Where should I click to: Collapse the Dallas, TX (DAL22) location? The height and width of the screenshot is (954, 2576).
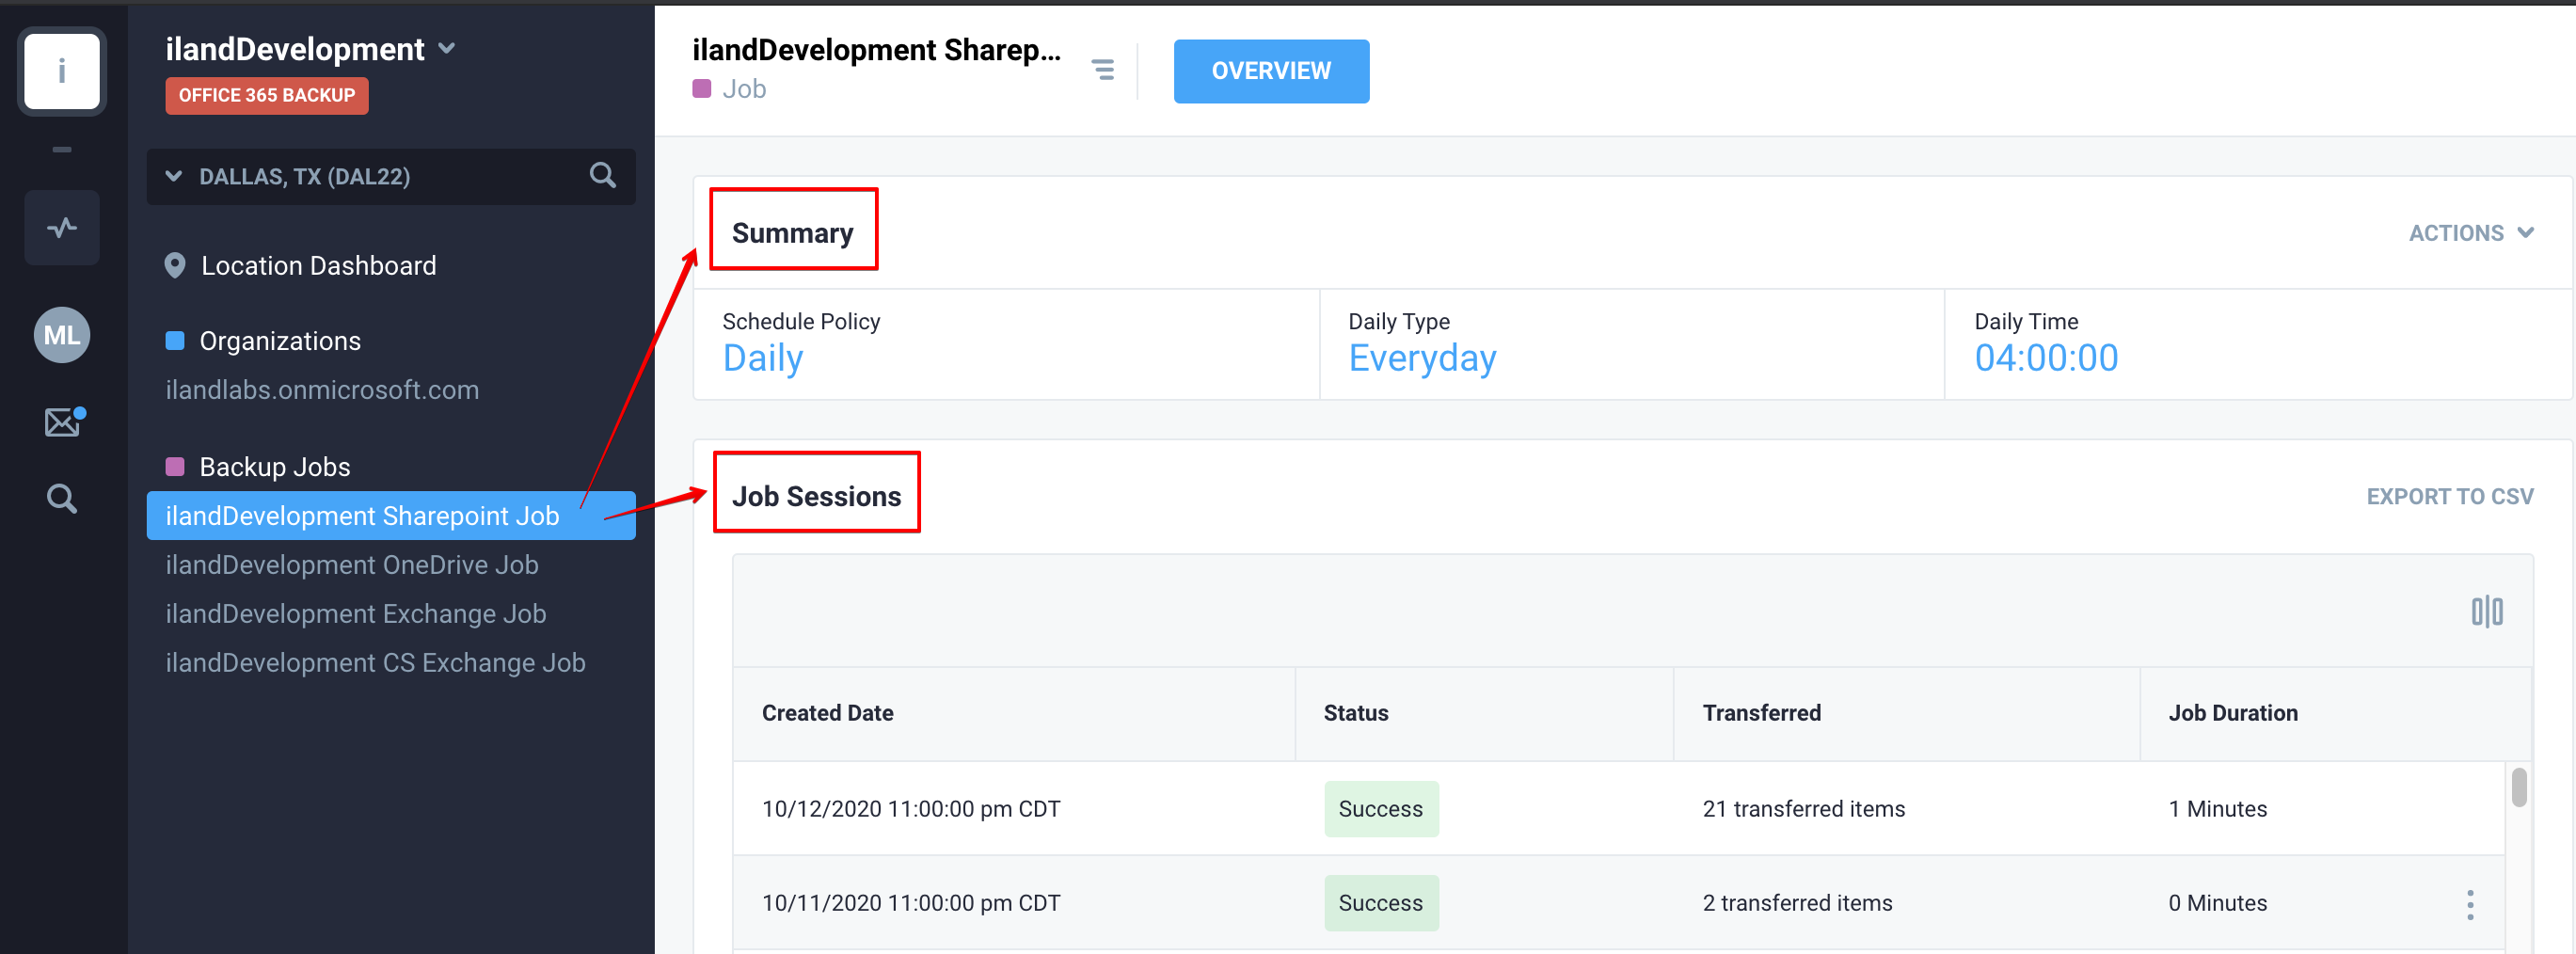[174, 176]
